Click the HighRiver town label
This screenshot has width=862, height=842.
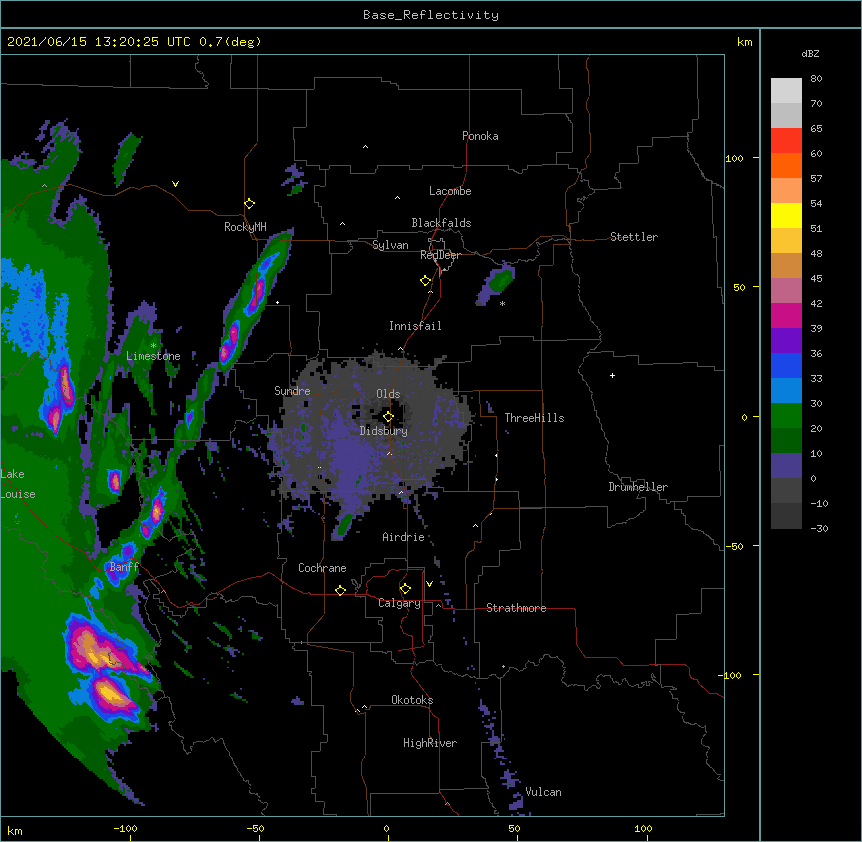[x=430, y=743]
